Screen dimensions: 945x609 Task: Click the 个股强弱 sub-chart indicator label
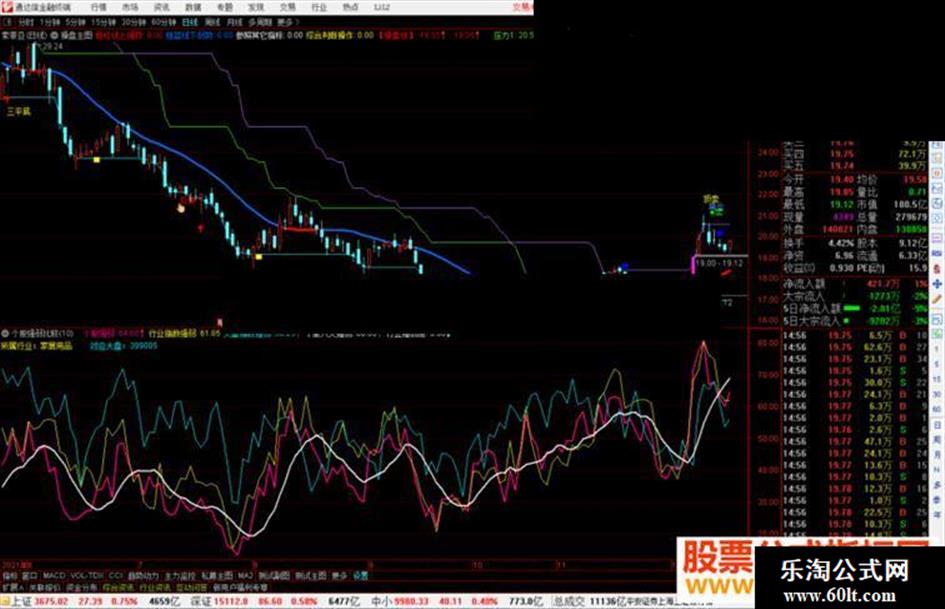(x=42, y=333)
